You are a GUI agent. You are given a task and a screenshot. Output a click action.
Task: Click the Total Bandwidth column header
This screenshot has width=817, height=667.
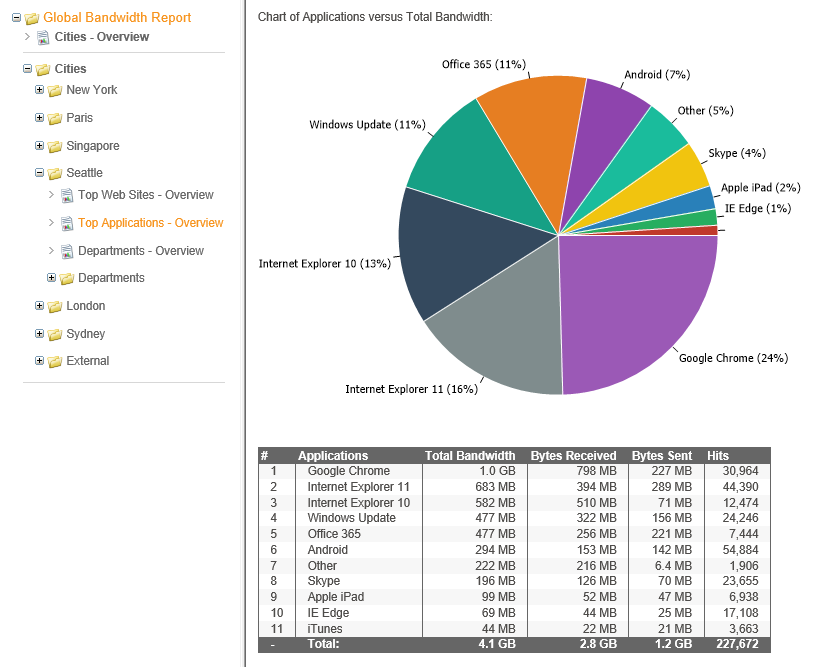(x=470, y=456)
